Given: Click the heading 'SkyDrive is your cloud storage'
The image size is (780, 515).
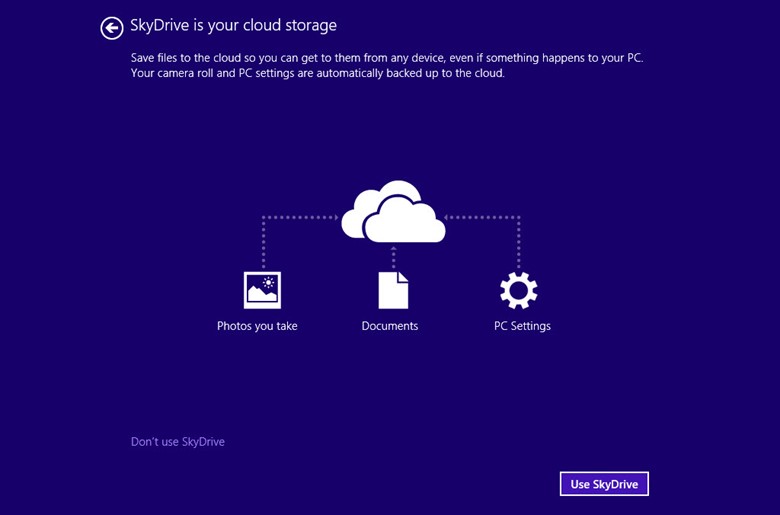Looking at the screenshot, I should [233, 25].
